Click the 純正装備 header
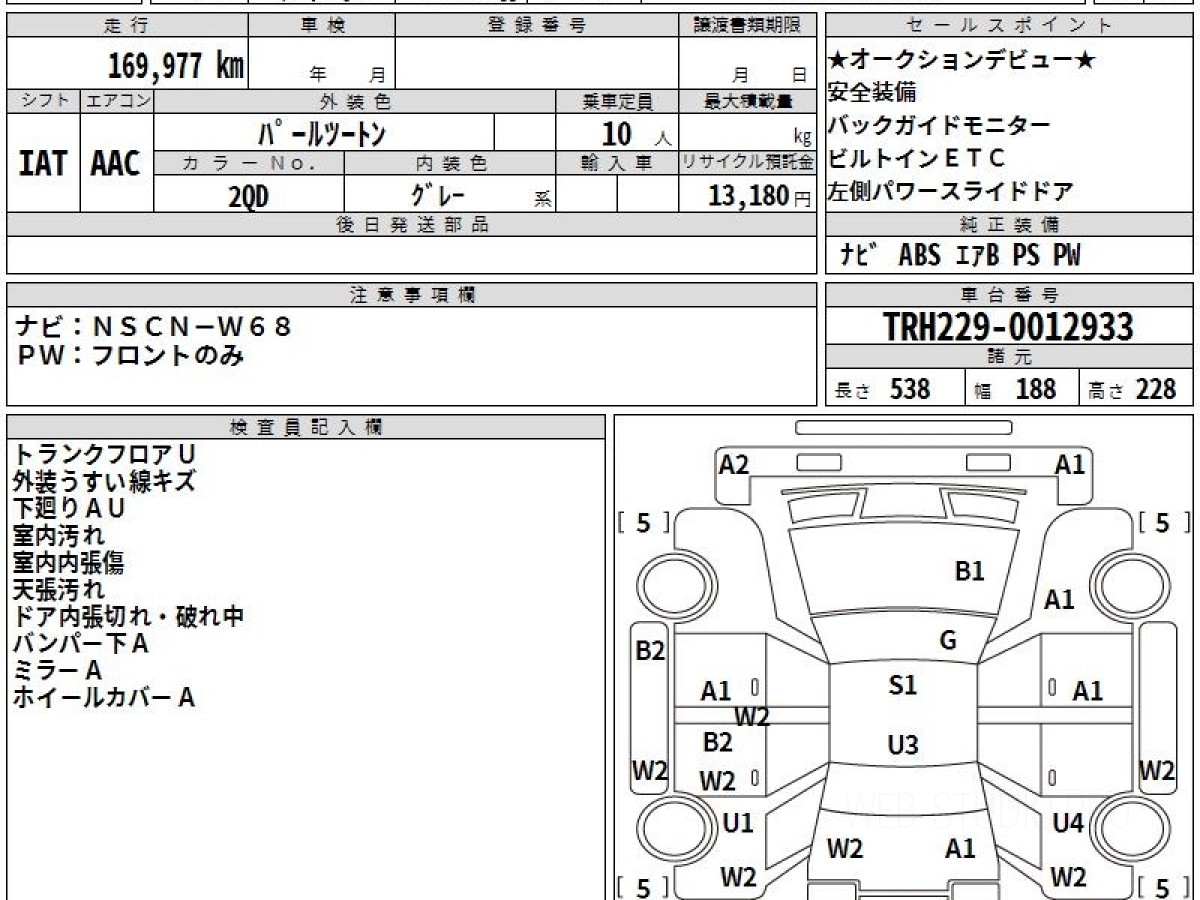This screenshot has height=900, width=1200. (1010, 225)
